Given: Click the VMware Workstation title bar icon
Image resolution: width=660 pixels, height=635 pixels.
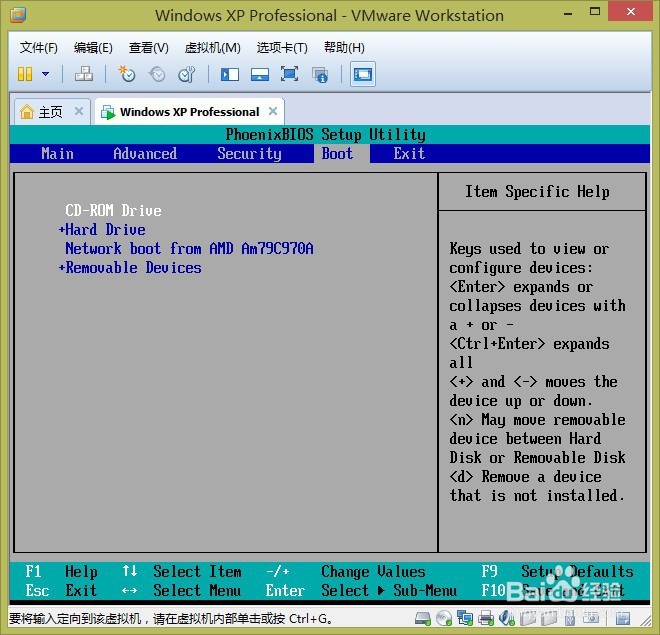Looking at the screenshot, I should click(x=18, y=15).
